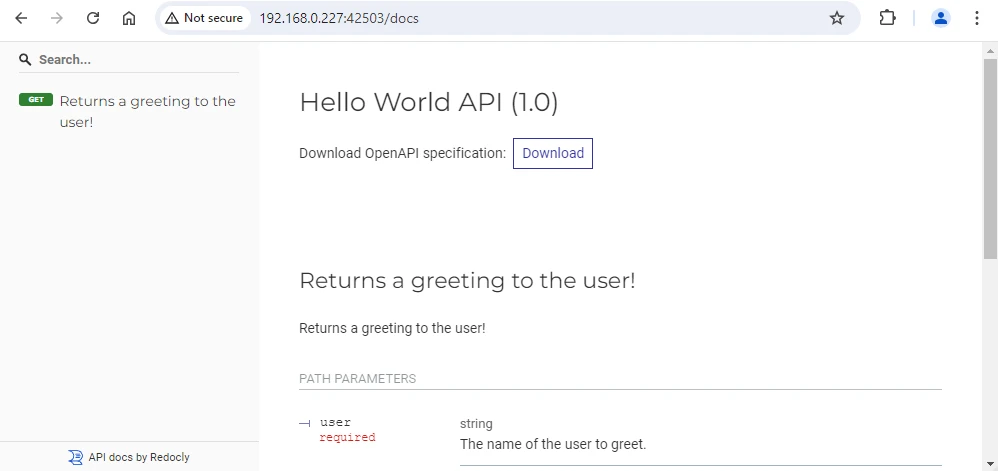The image size is (998, 471).
Task: Reload the API docs page
Action: coord(93,18)
